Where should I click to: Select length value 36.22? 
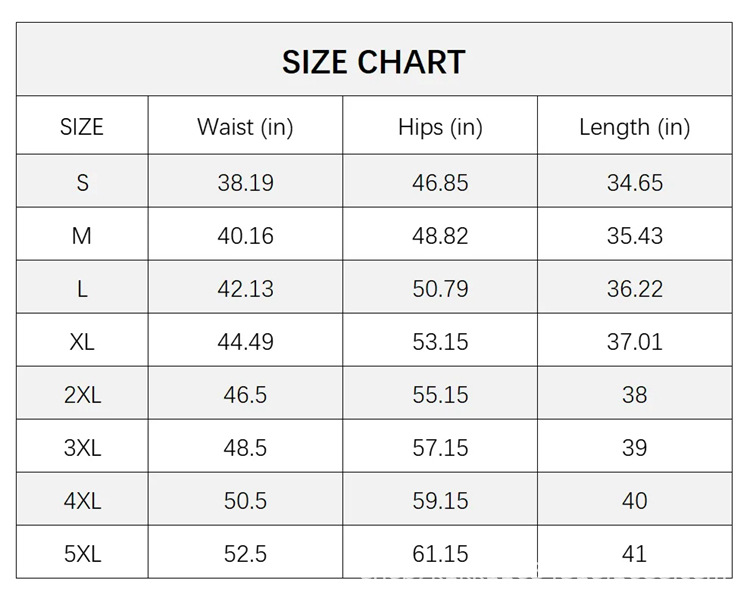point(635,289)
